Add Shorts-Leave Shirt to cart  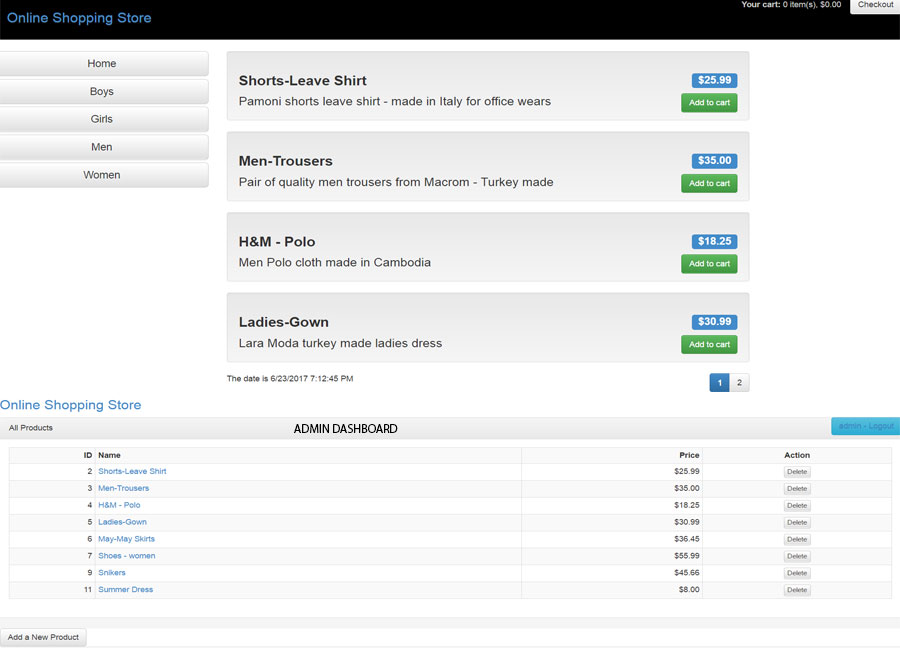[x=709, y=103]
